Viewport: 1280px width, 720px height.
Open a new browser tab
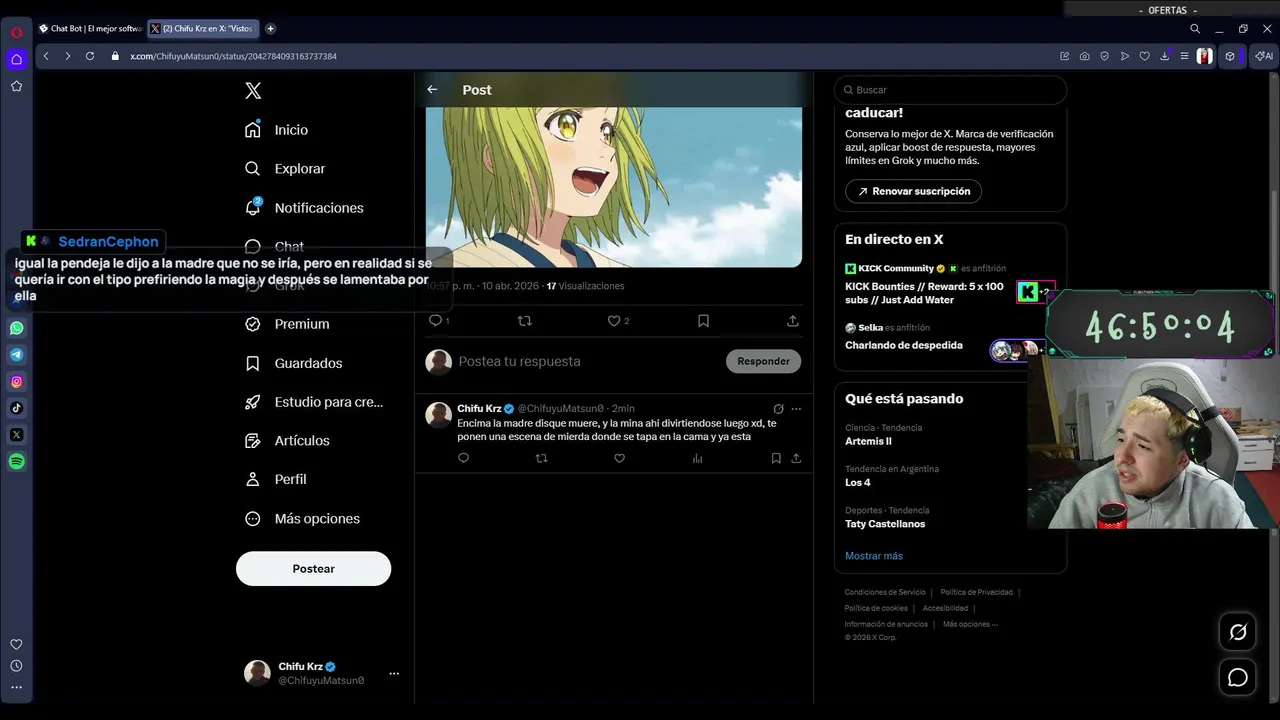[270, 29]
